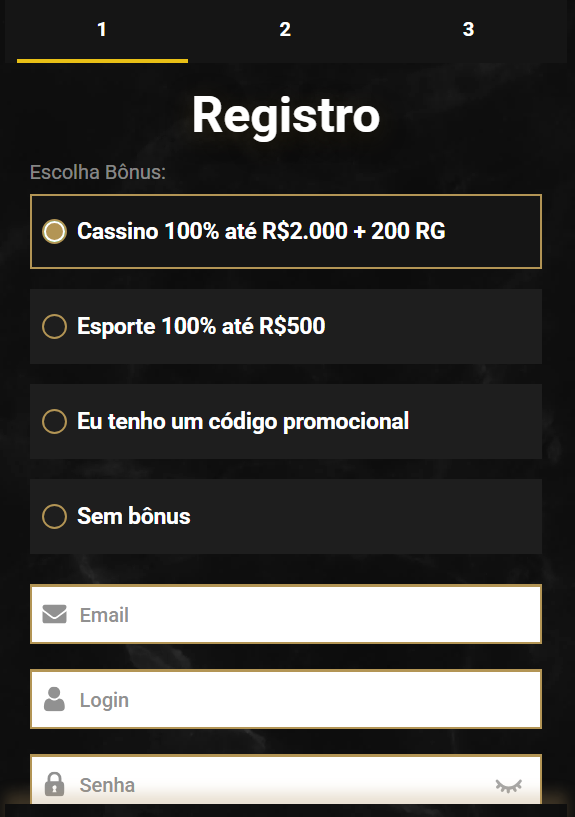Click the padlock icon in the Senha field
The height and width of the screenshot is (817, 575).
(x=54, y=784)
